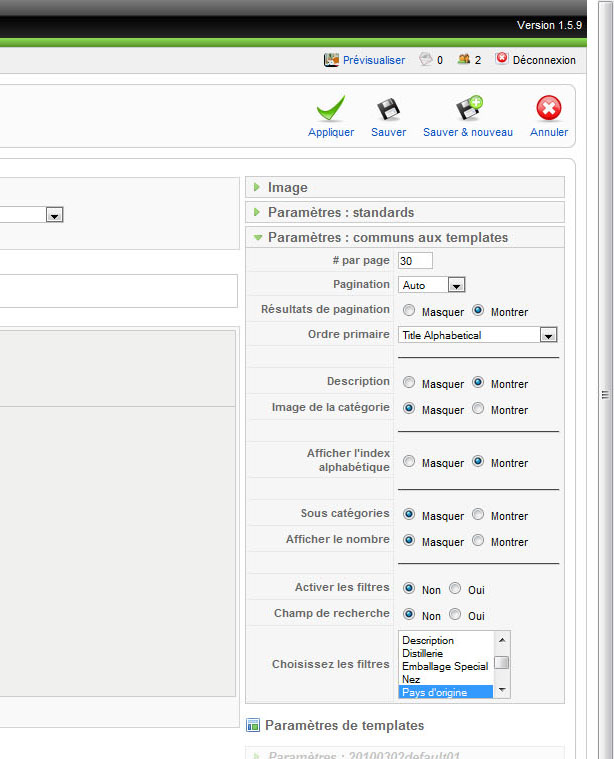614x759 pixels.
Task: Click the filters list scroll up arrow
Action: tap(502, 640)
